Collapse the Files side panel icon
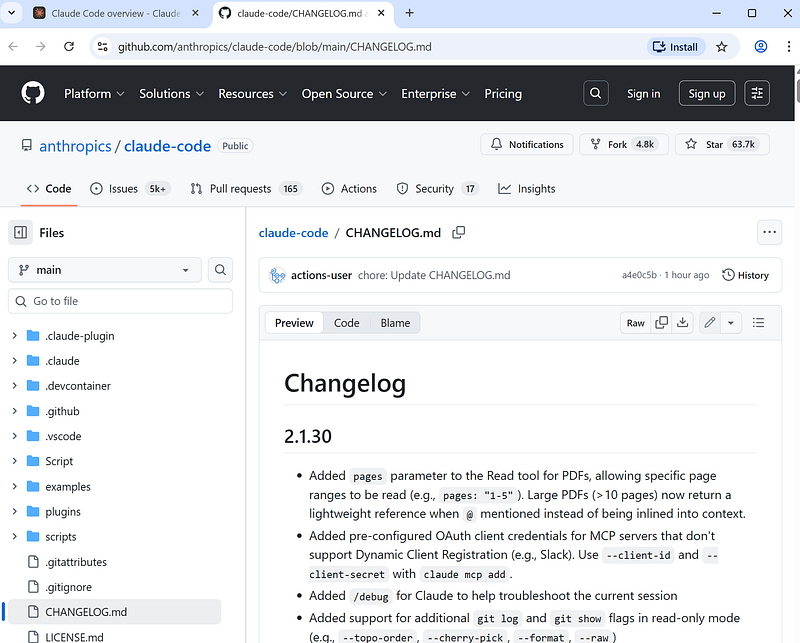Image resolution: width=800 pixels, height=643 pixels. click(x=20, y=233)
